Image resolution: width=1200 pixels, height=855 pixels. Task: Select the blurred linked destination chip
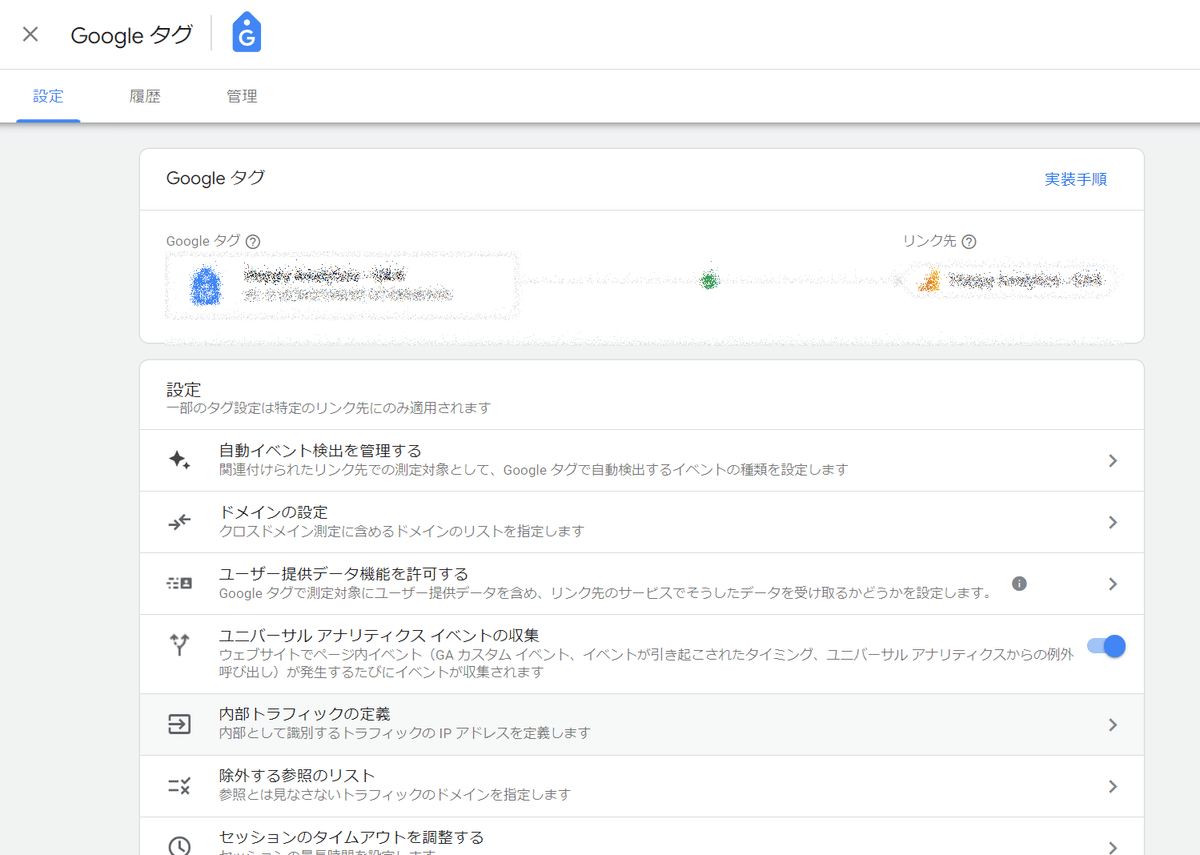point(1010,281)
